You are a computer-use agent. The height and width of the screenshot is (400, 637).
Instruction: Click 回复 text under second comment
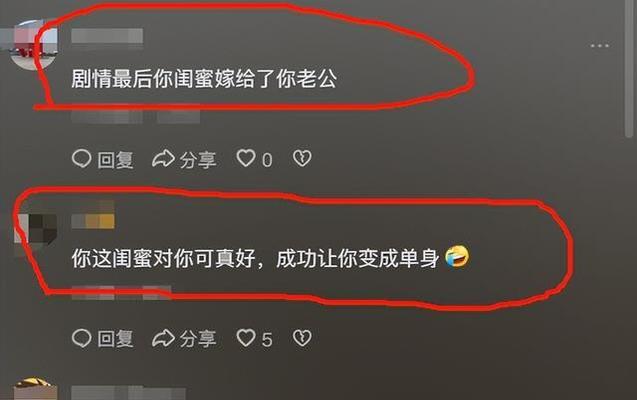115,339
